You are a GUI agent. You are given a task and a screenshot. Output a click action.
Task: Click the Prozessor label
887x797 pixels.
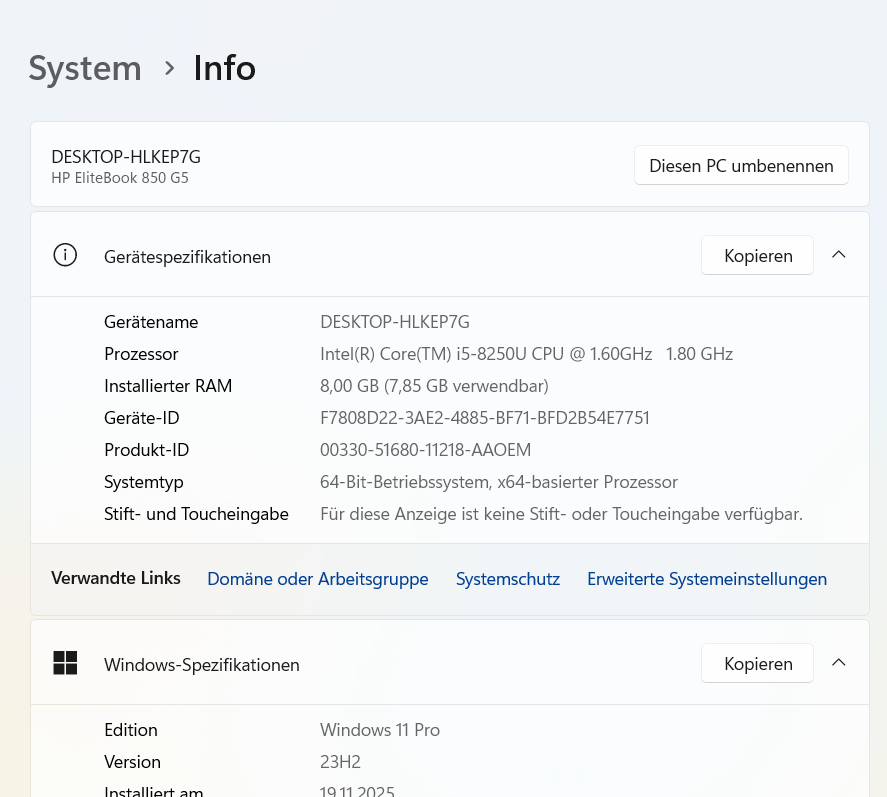pyautogui.click(x=141, y=354)
